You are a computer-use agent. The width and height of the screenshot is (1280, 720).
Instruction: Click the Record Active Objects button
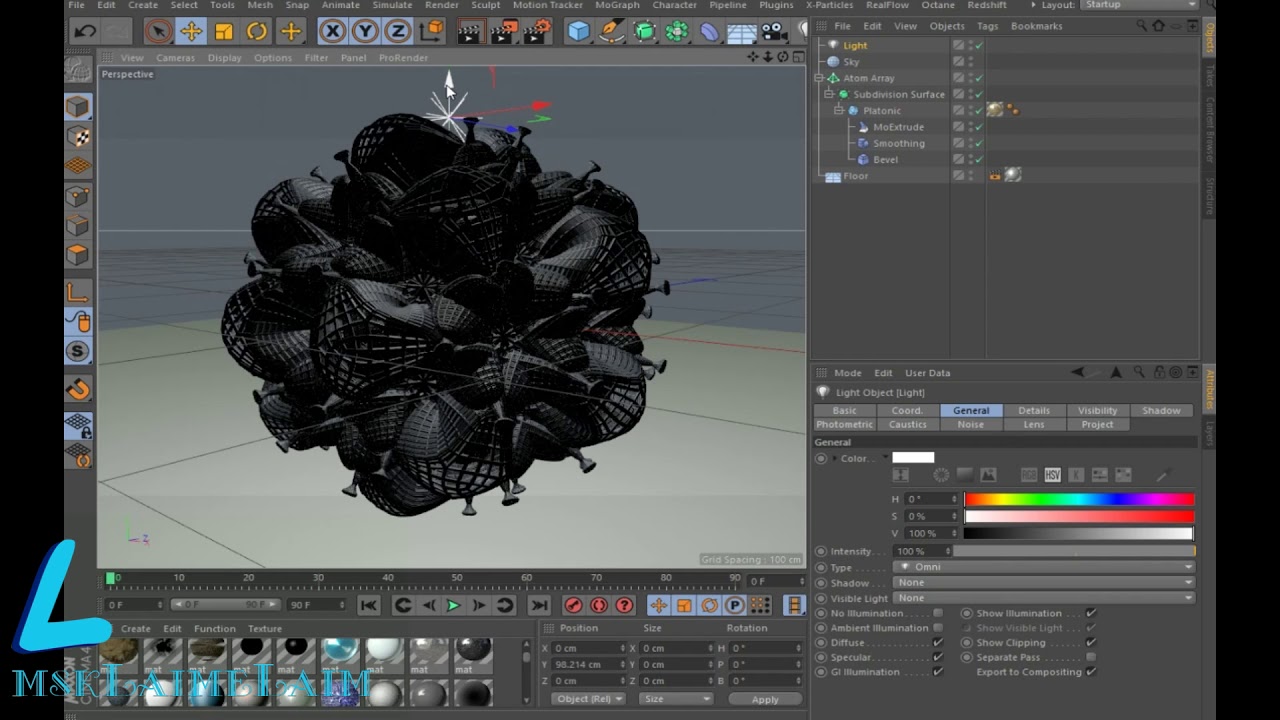pos(573,605)
